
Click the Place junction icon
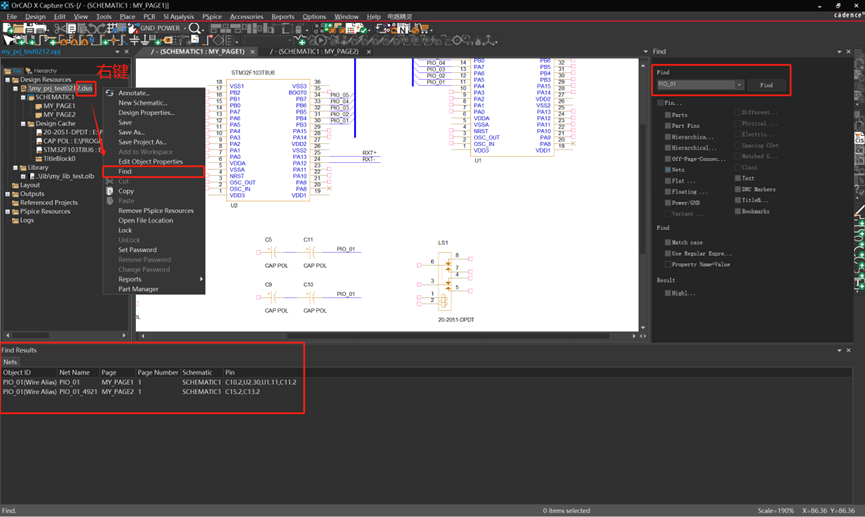coord(113,40)
